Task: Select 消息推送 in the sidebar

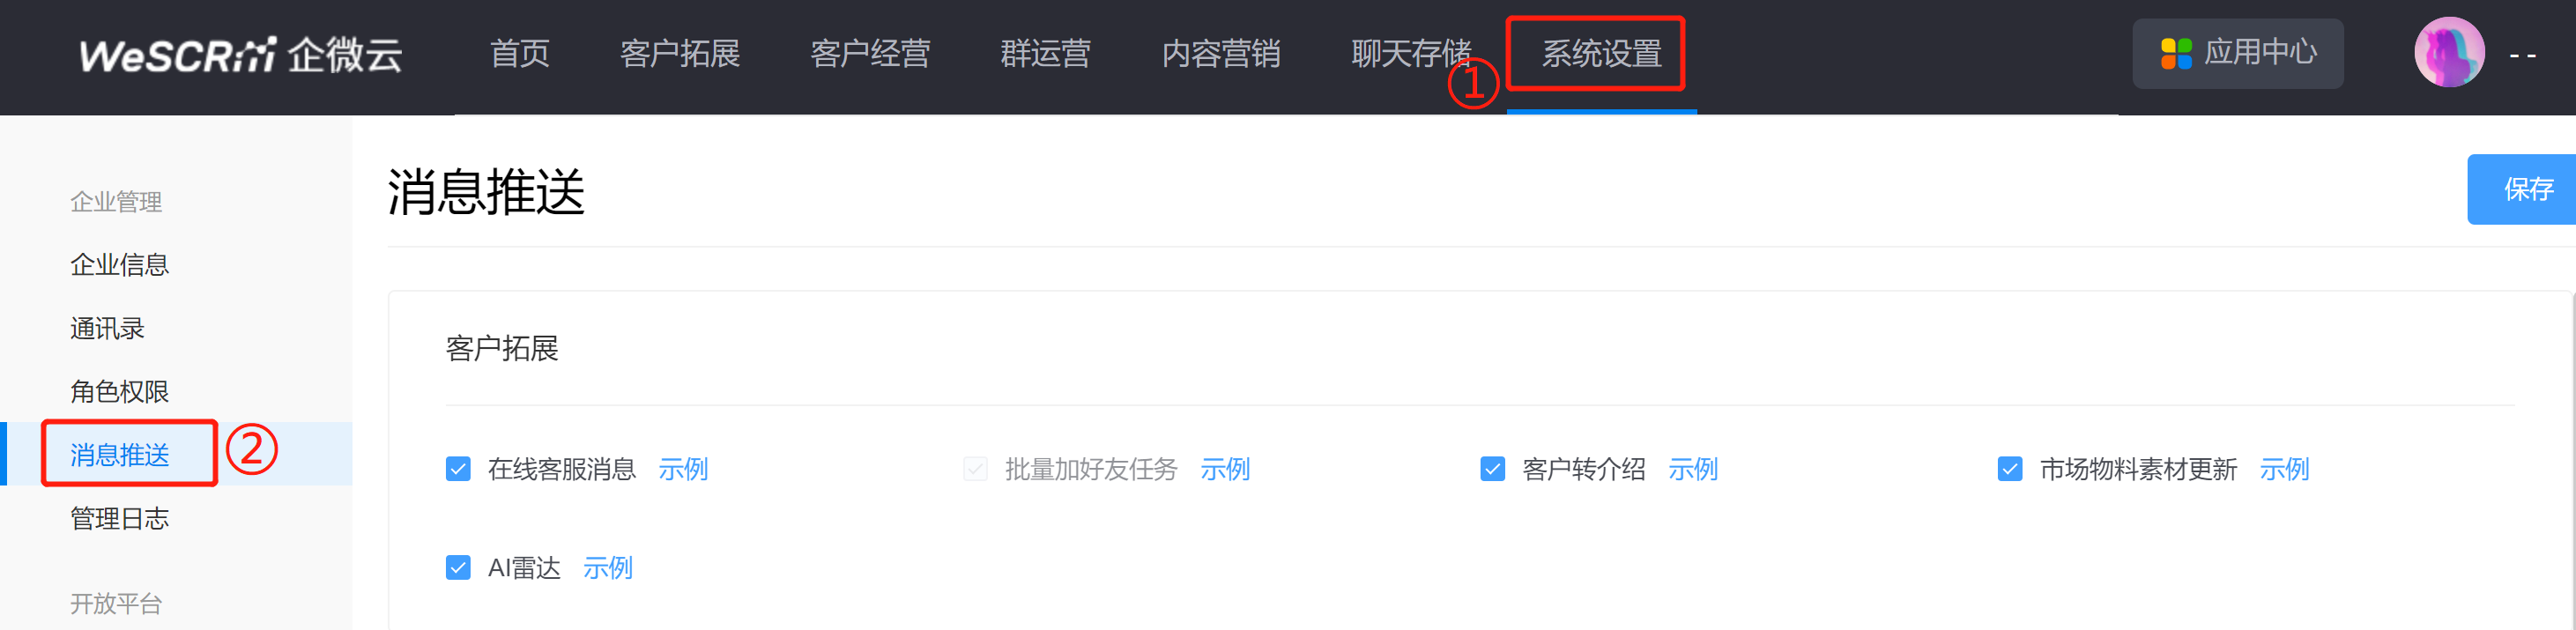Action: click(120, 455)
